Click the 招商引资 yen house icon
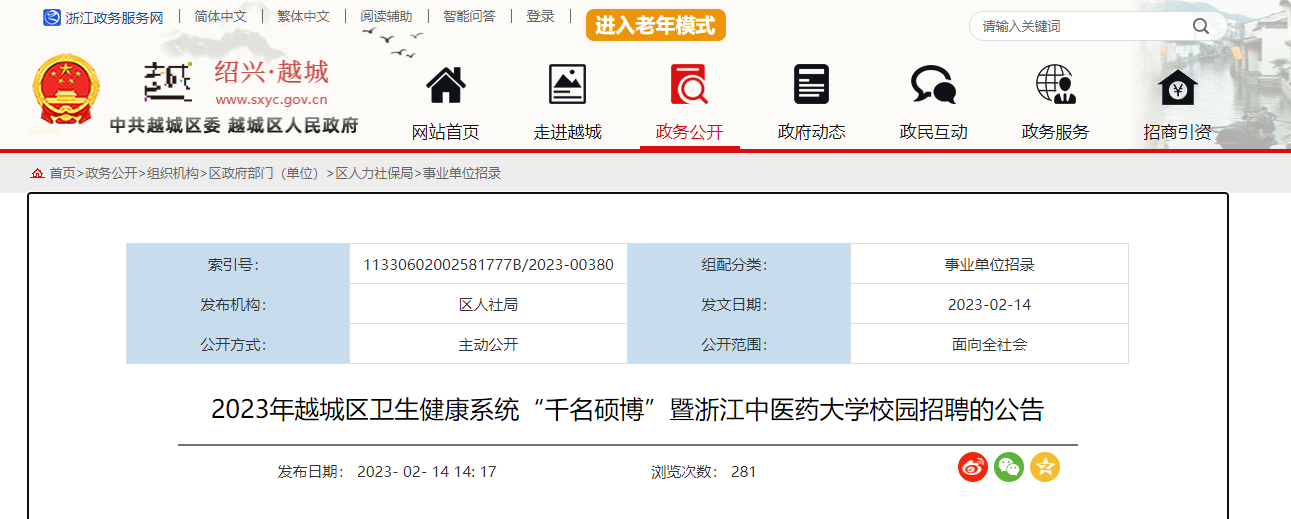1291x519 pixels. pyautogui.click(x=1178, y=87)
